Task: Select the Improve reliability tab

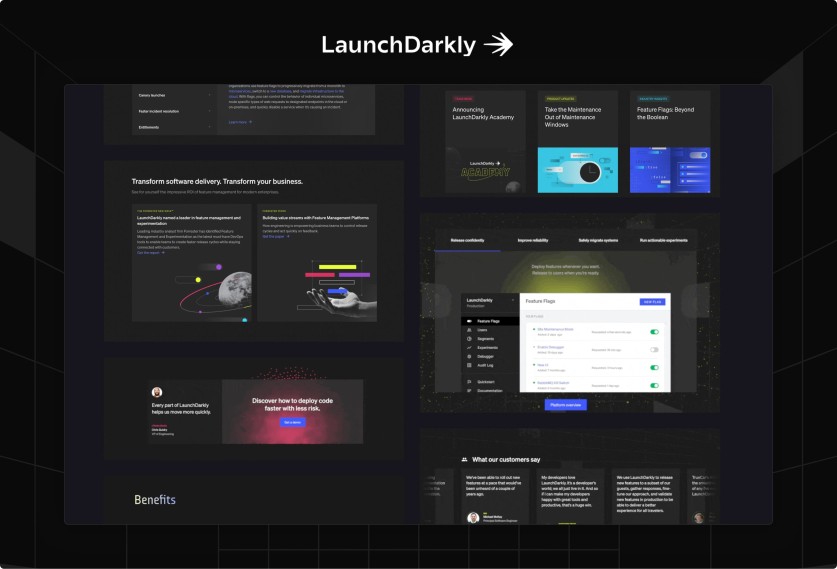Action: pyautogui.click(x=533, y=240)
